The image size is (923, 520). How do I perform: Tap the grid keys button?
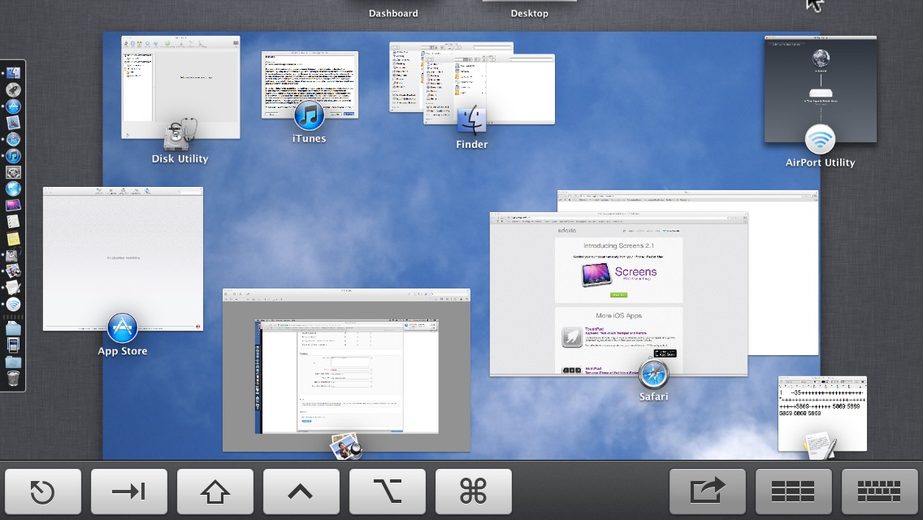793,491
